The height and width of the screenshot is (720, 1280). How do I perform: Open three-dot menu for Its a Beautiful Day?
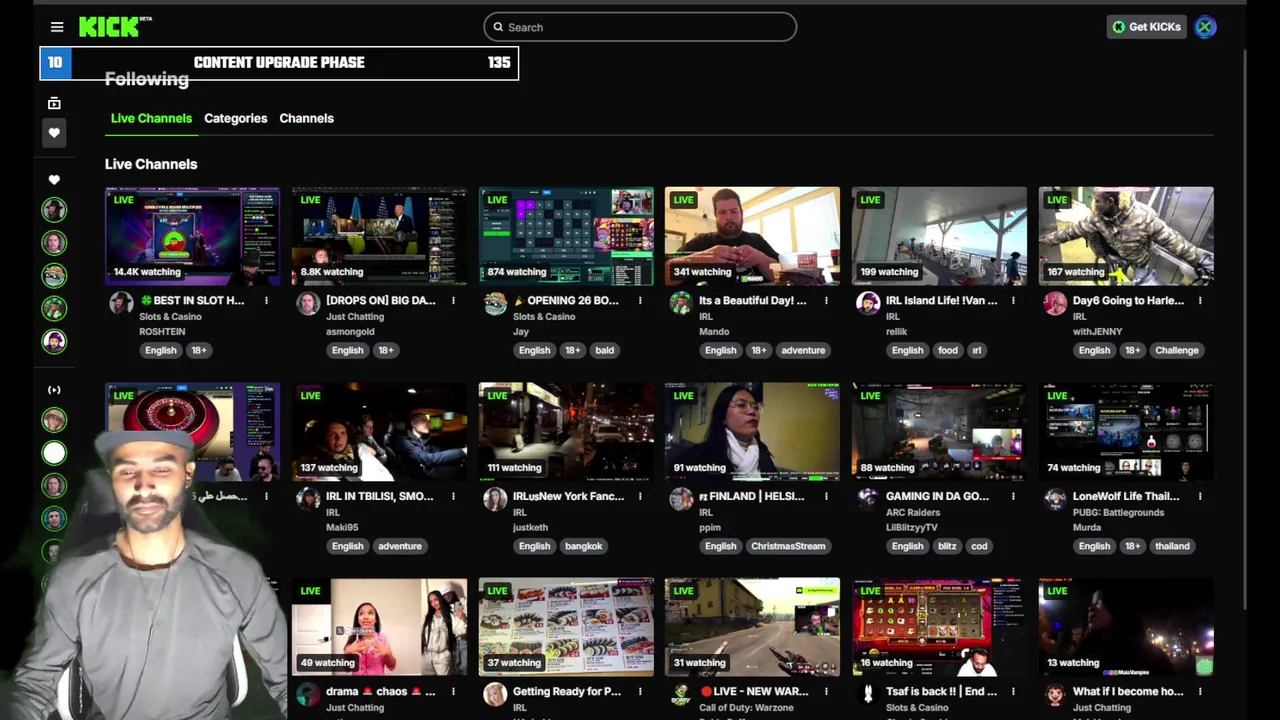click(826, 300)
